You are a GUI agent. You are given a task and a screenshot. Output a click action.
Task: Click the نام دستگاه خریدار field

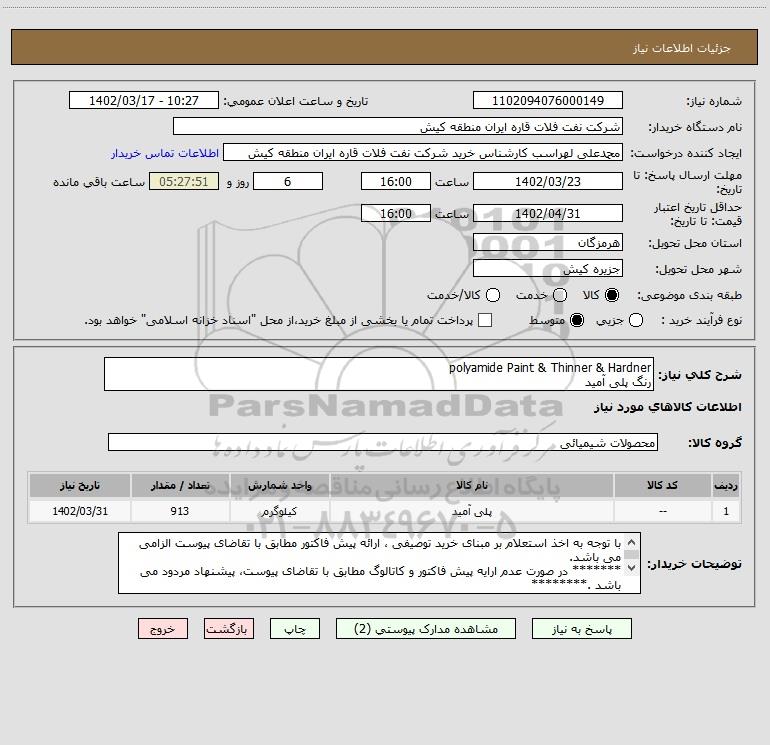pyautogui.click(x=398, y=126)
